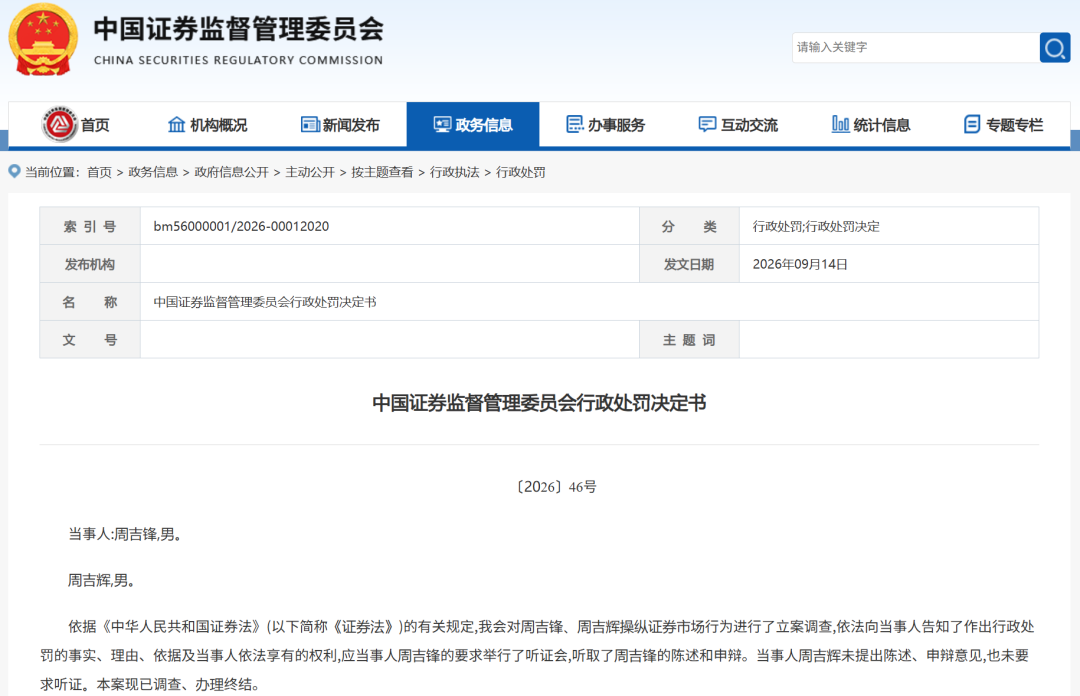Open 政府信息公开 breadcrumb link
The height and width of the screenshot is (696, 1080).
coord(231,172)
